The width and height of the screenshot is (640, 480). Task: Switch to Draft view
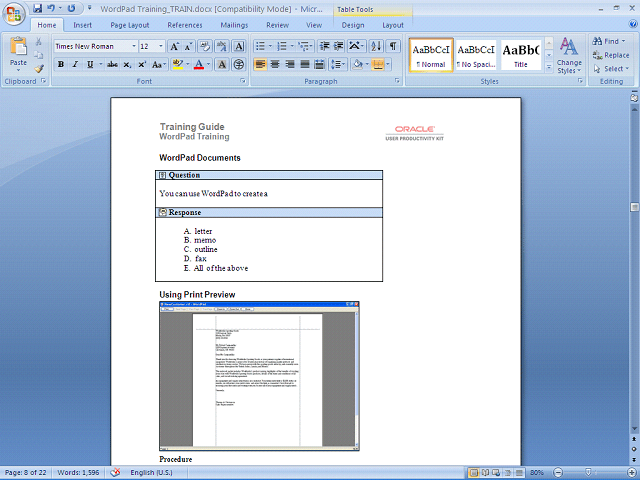(x=519, y=473)
